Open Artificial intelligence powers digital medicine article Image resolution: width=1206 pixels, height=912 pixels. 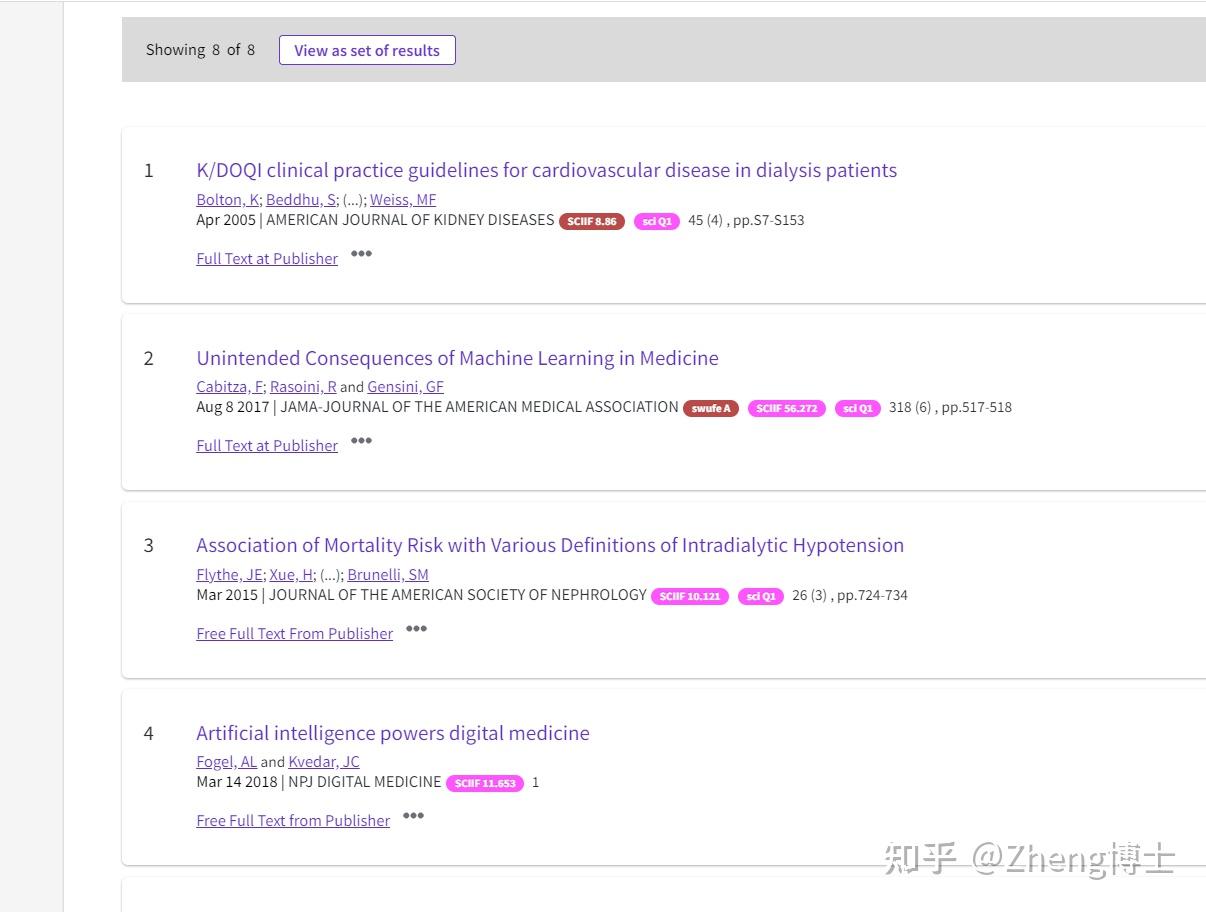coord(393,733)
